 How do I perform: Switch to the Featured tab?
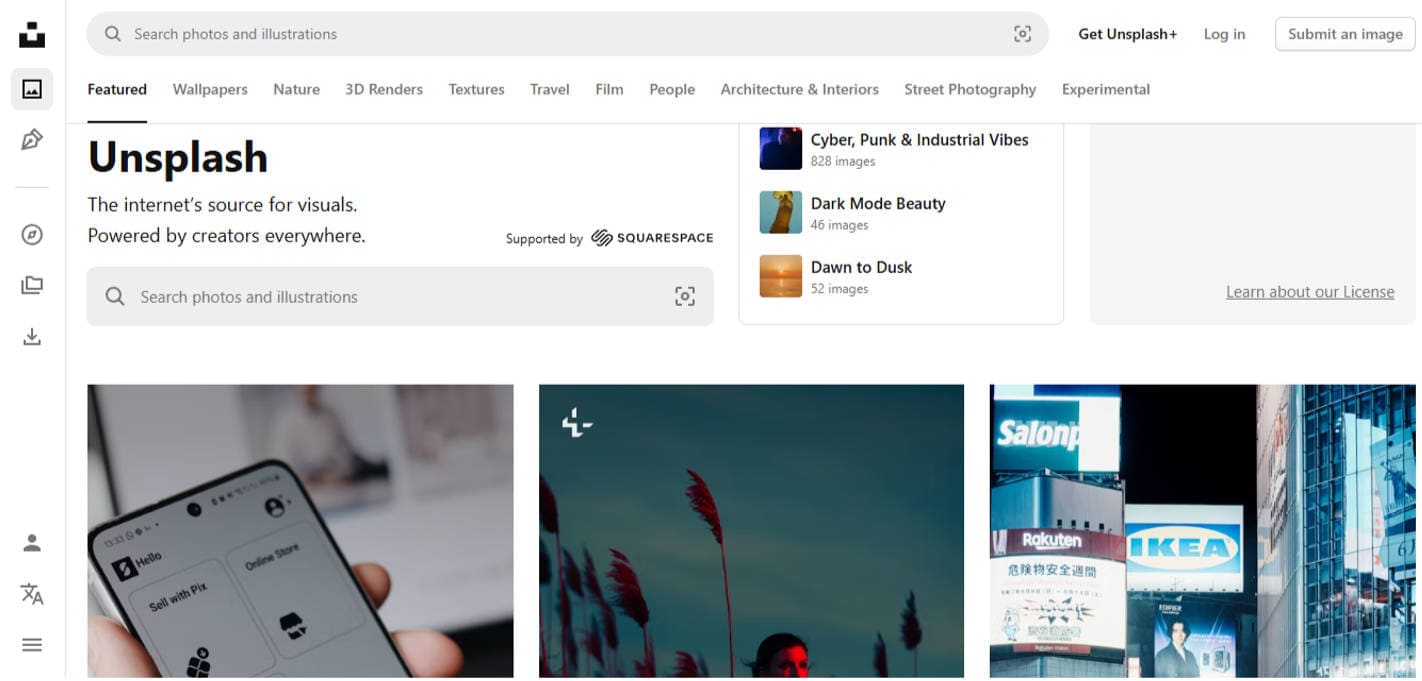[x=117, y=89]
